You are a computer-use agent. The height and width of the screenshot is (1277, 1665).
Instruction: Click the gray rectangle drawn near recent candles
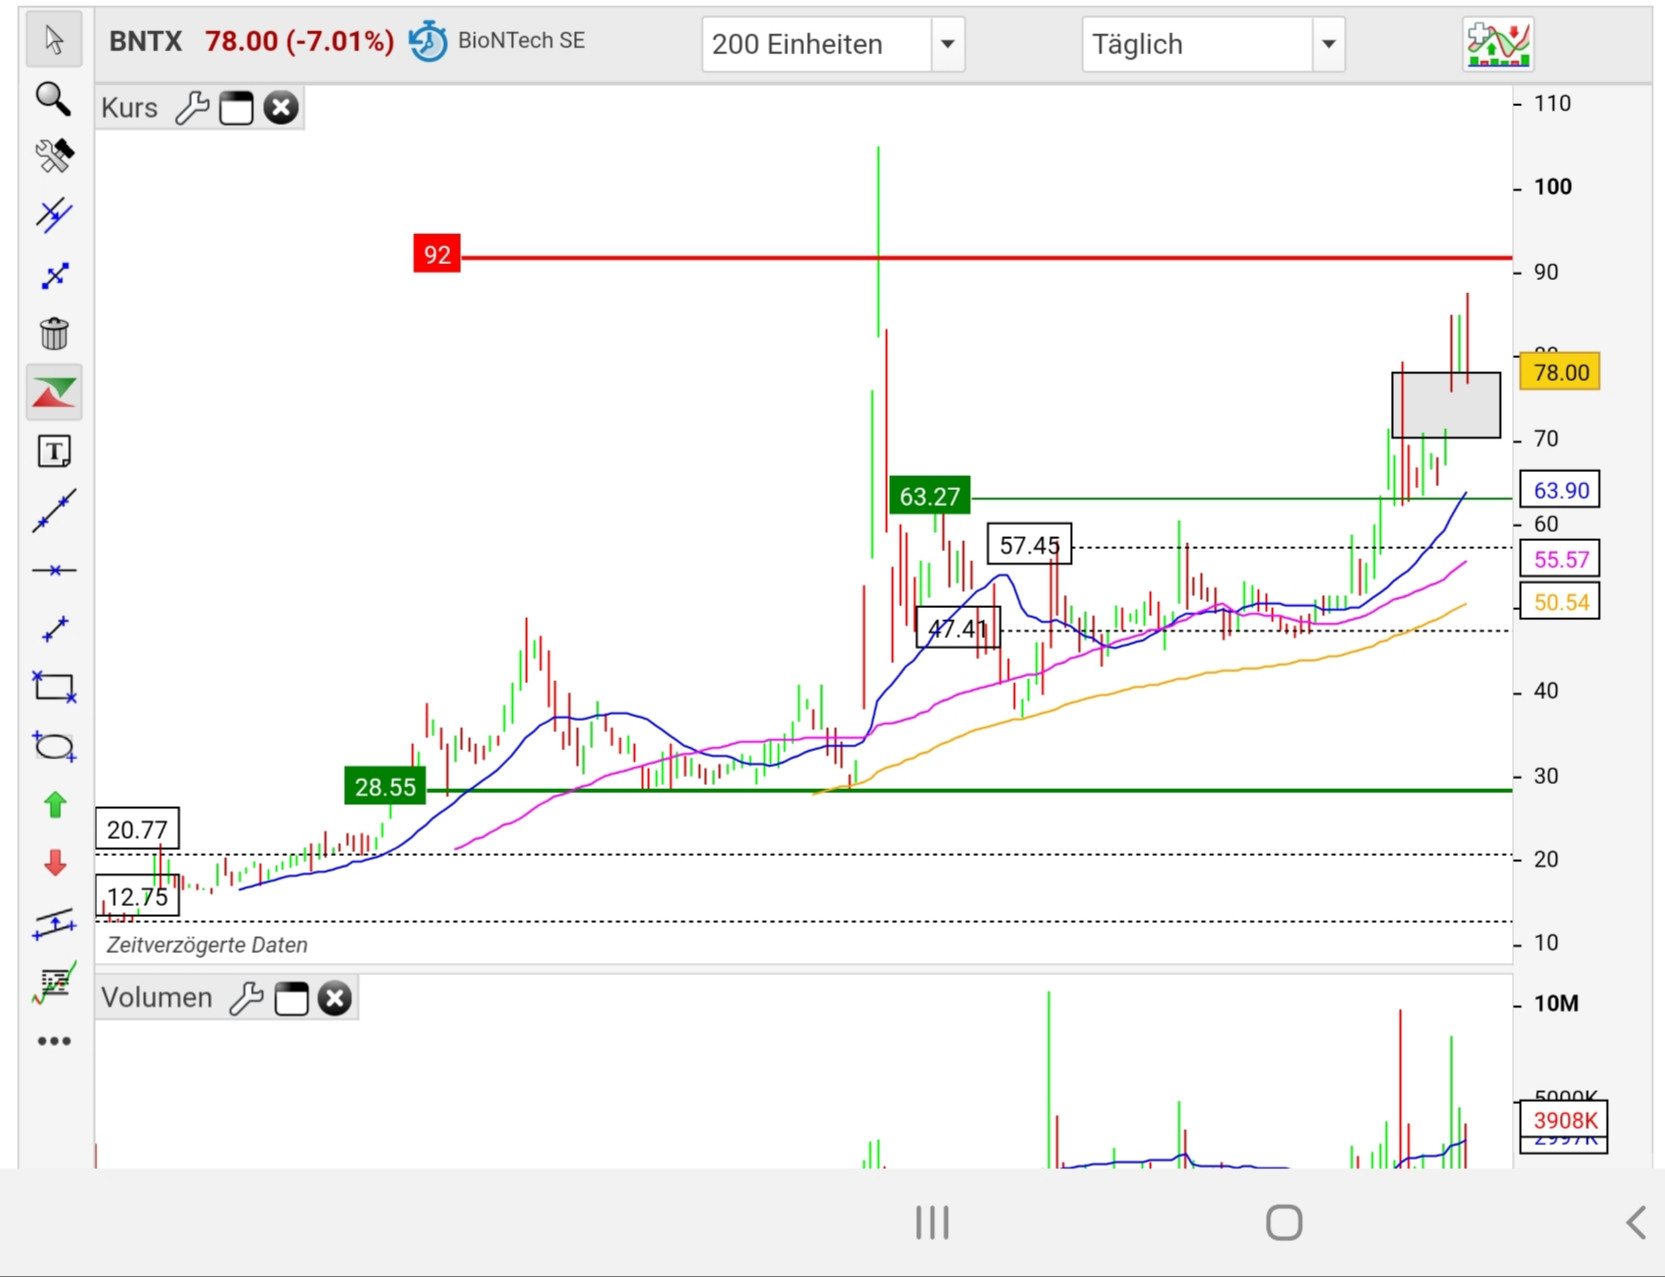coord(1446,405)
